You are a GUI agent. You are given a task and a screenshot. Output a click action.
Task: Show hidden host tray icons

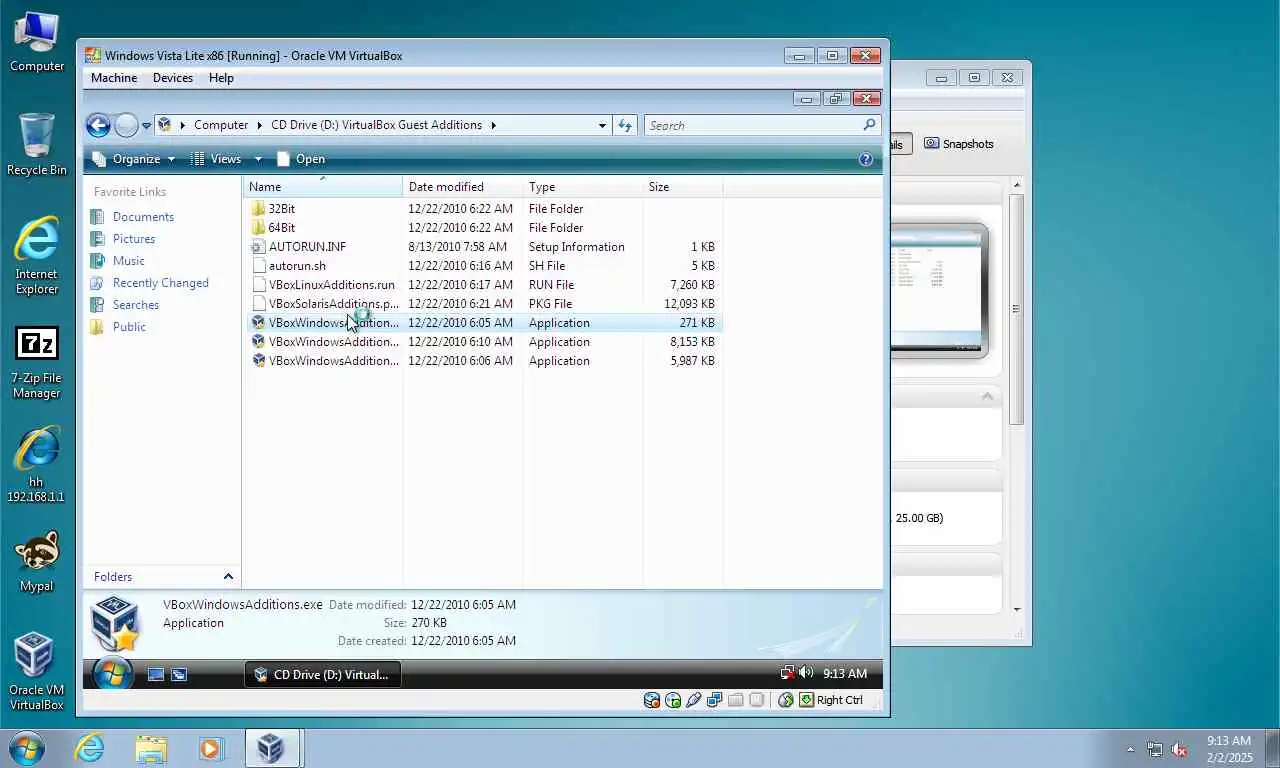(x=1131, y=749)
